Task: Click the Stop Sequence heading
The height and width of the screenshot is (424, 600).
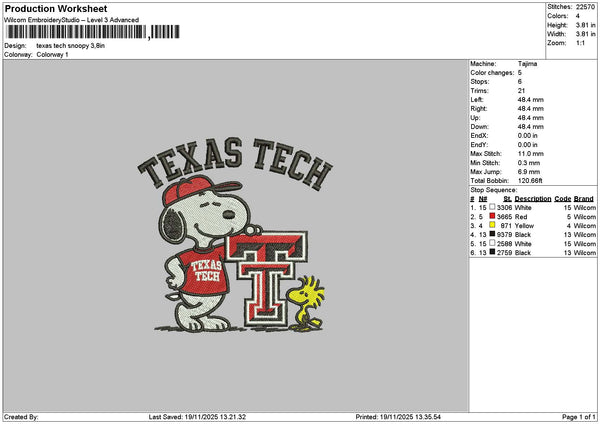Action: tap(493, 190)
